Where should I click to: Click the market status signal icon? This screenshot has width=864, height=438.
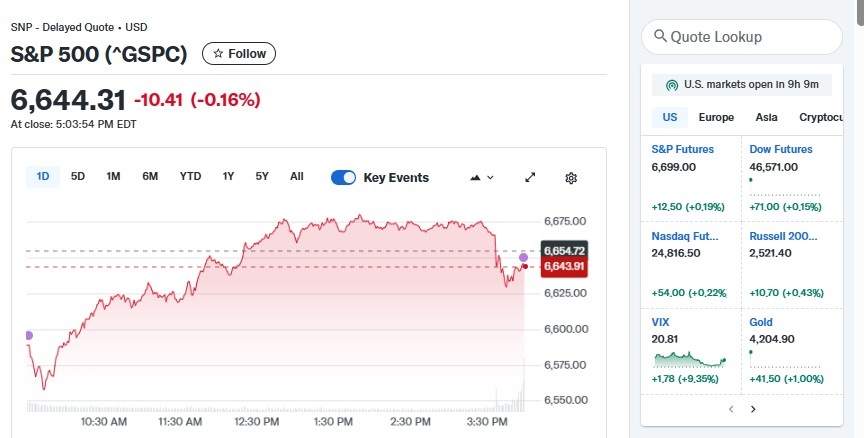tap(672, 85)
